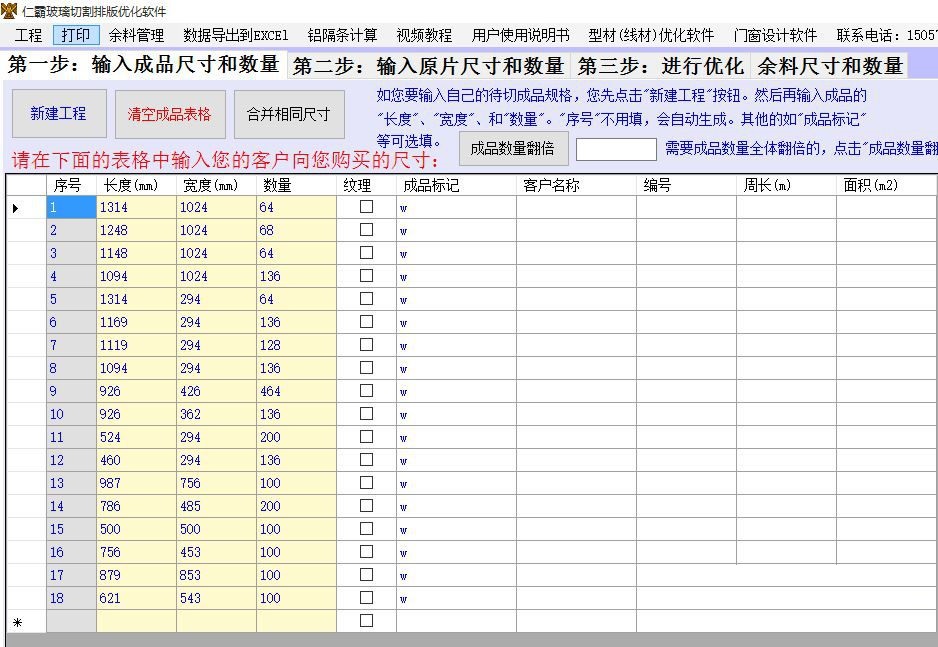The height and width of the screenshot is (647, 938).
Task: Select length cell 1169 in row 6
Action: (136, 322)
